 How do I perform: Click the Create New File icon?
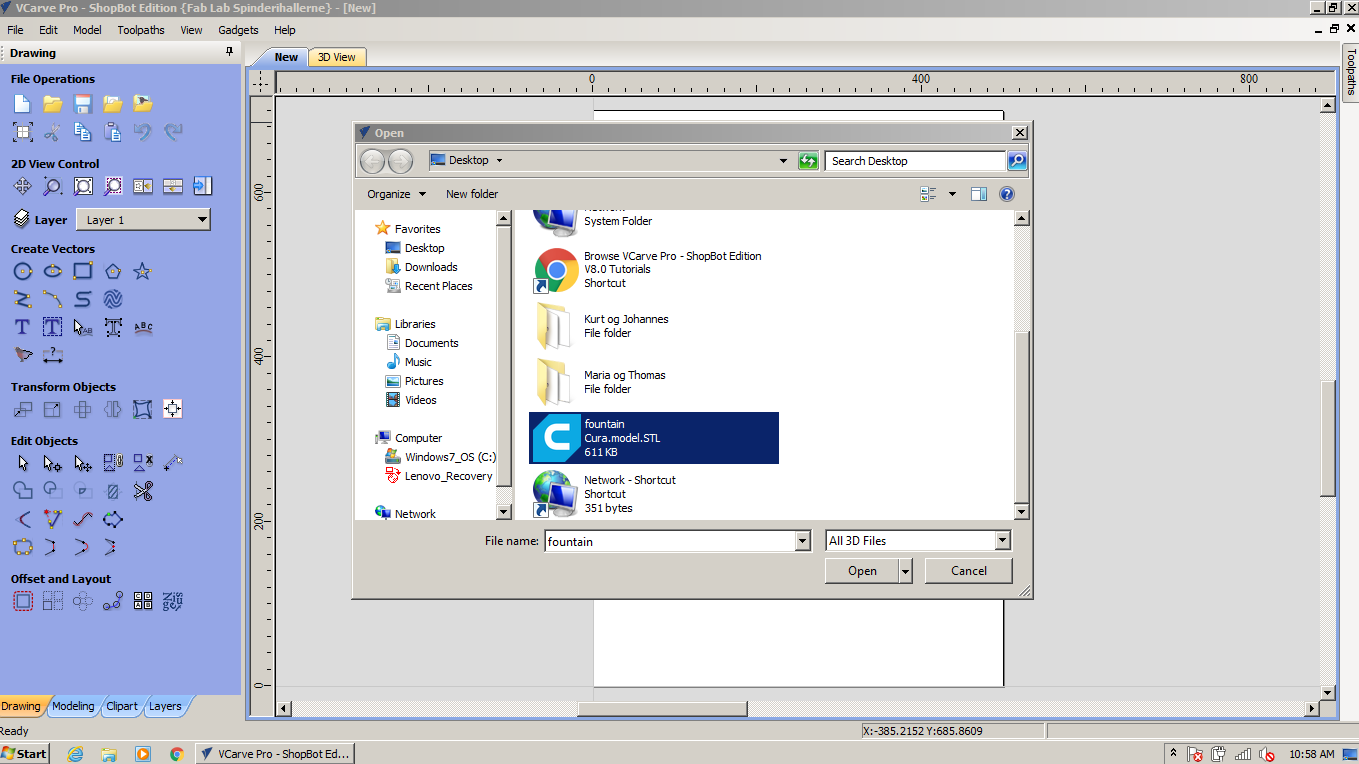[x=22, y=103]
